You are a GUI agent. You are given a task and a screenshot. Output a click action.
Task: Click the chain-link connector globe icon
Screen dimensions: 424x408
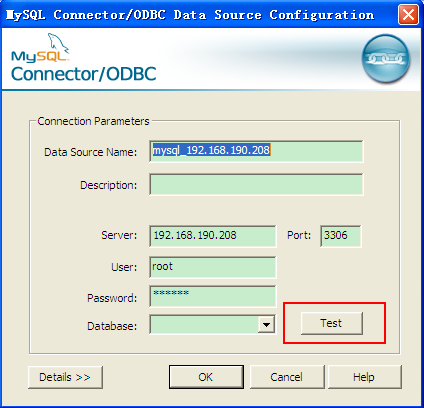pos(386,59)
